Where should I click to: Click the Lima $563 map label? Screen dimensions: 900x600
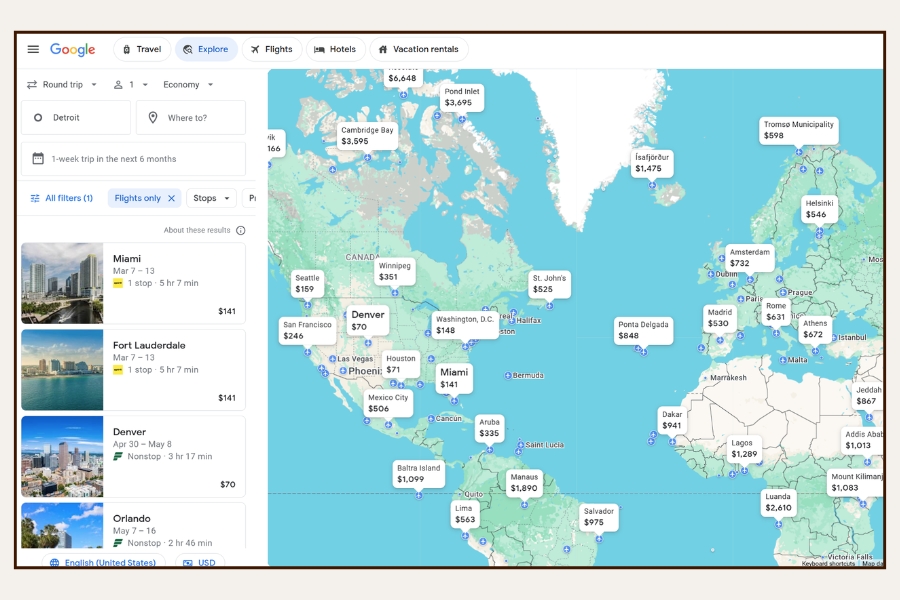(464, 514)
